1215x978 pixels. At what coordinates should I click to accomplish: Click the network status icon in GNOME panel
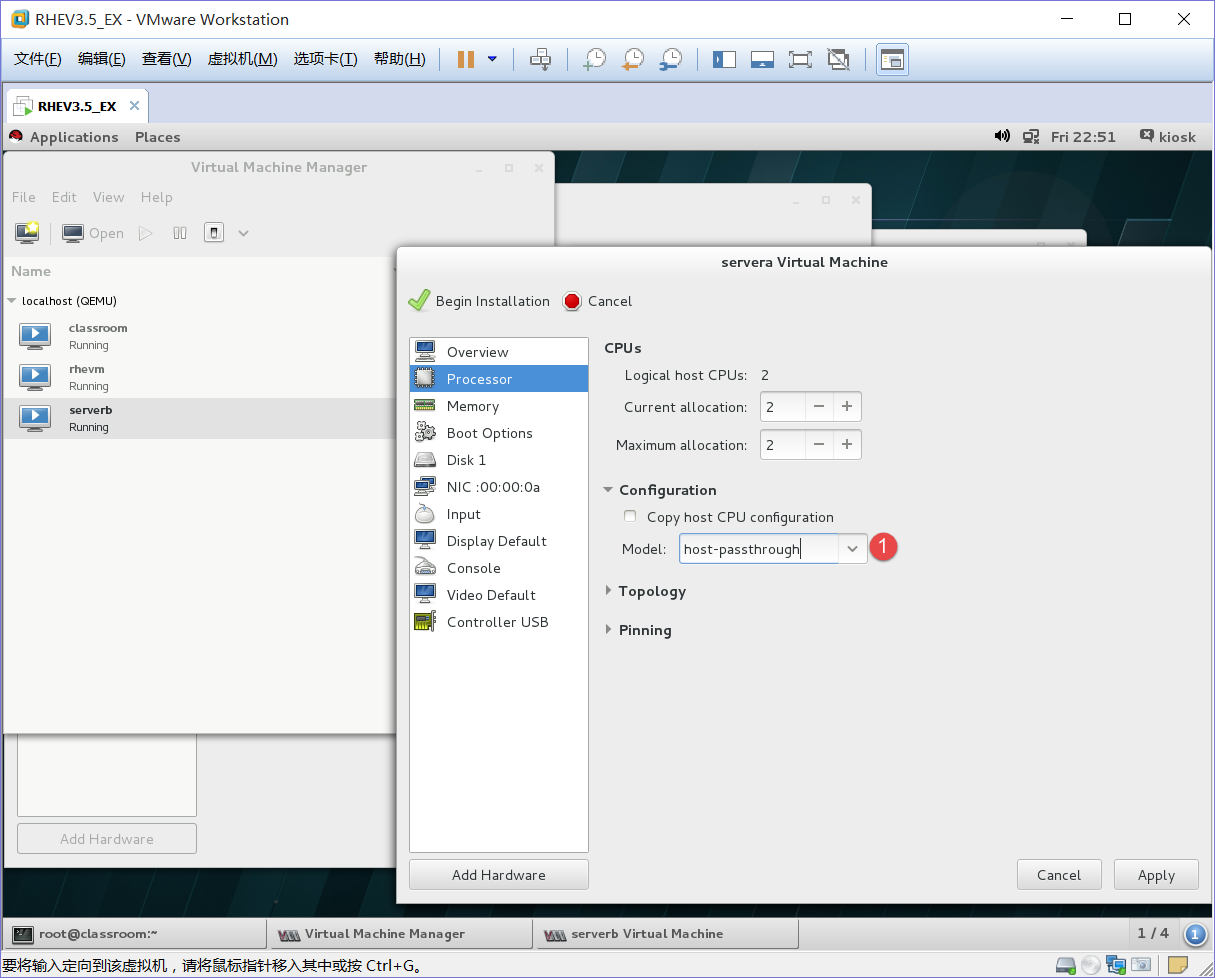[1031, 136]
